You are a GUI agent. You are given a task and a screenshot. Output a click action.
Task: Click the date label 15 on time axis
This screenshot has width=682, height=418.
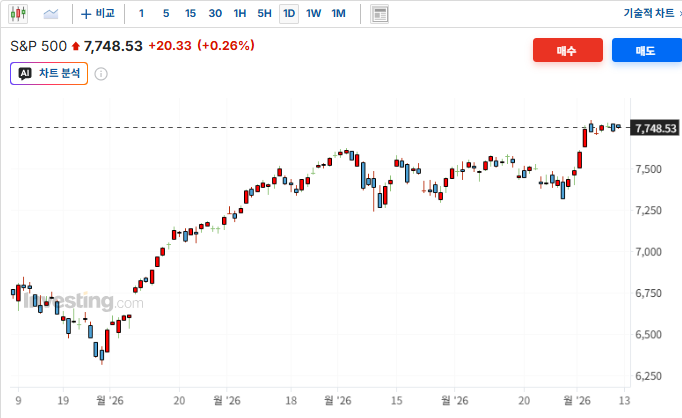pyautogui.click(x=396, y=400)
